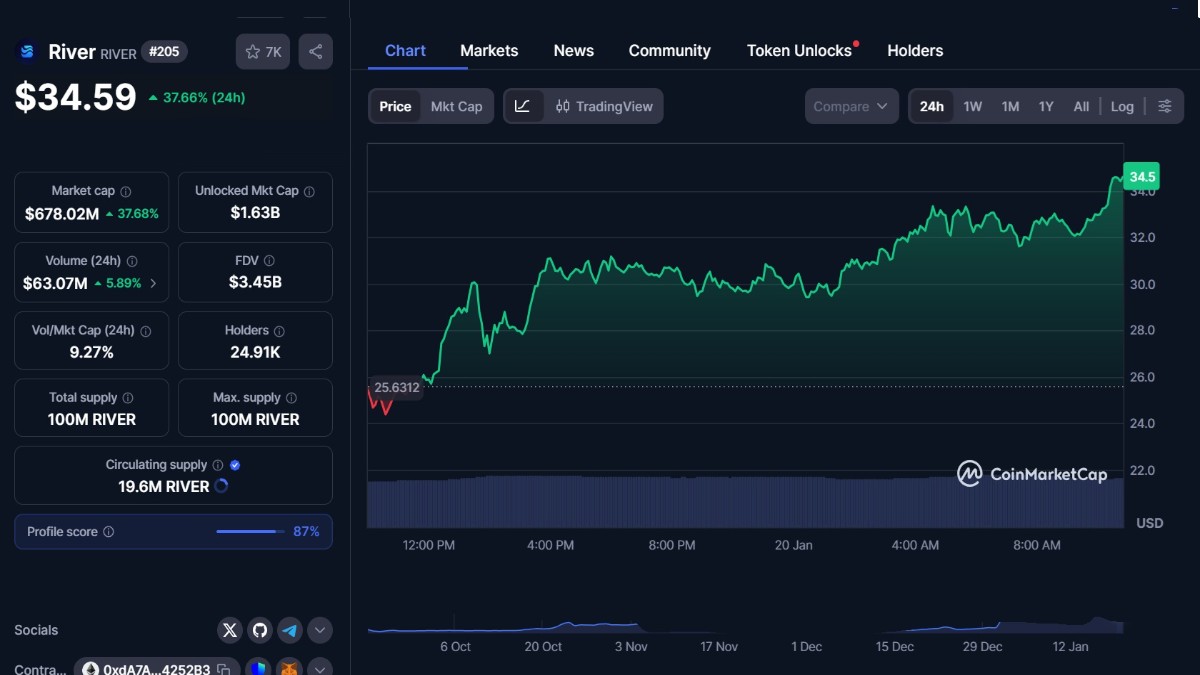Screen dimensions: 1200x675
Task: Click the 25.6312 opening price label
Action: coord(395,387)
